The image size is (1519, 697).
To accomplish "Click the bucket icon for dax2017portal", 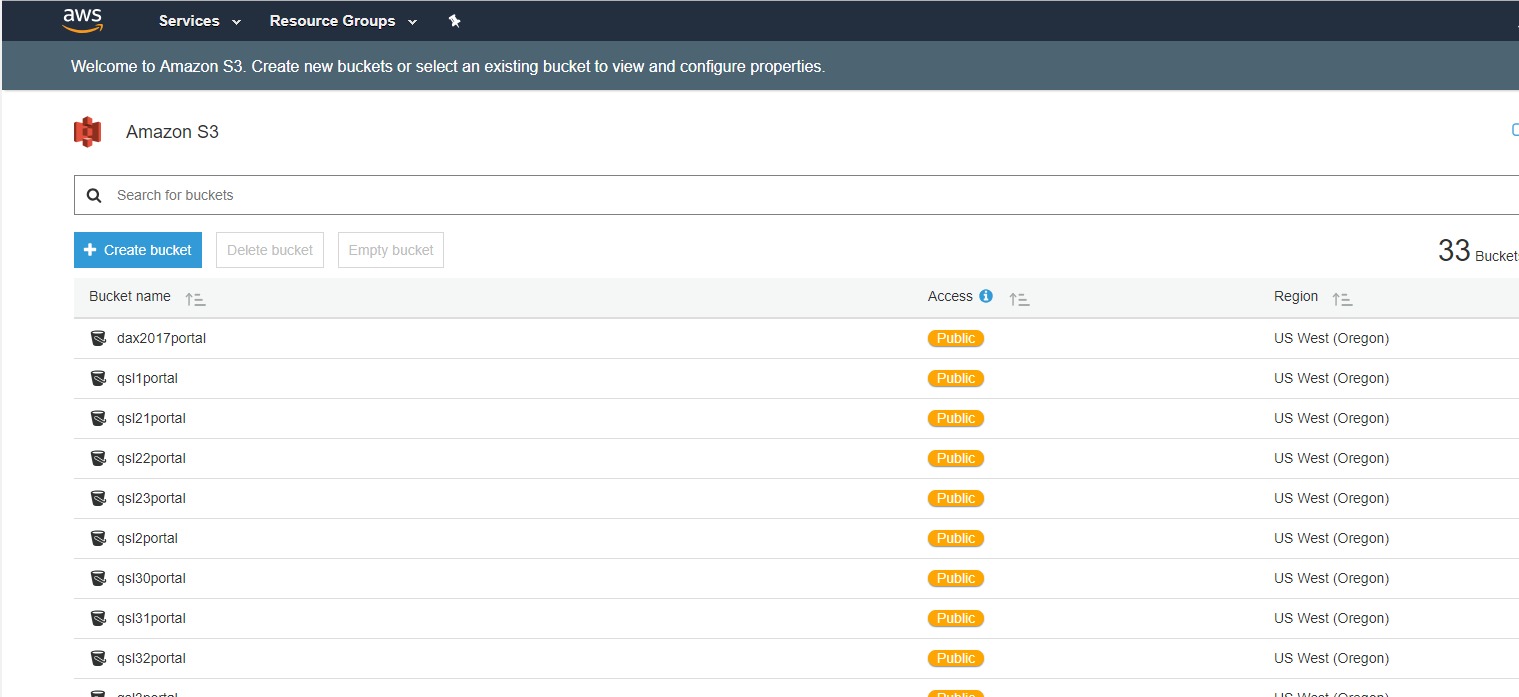I will [x=98, y=338].
